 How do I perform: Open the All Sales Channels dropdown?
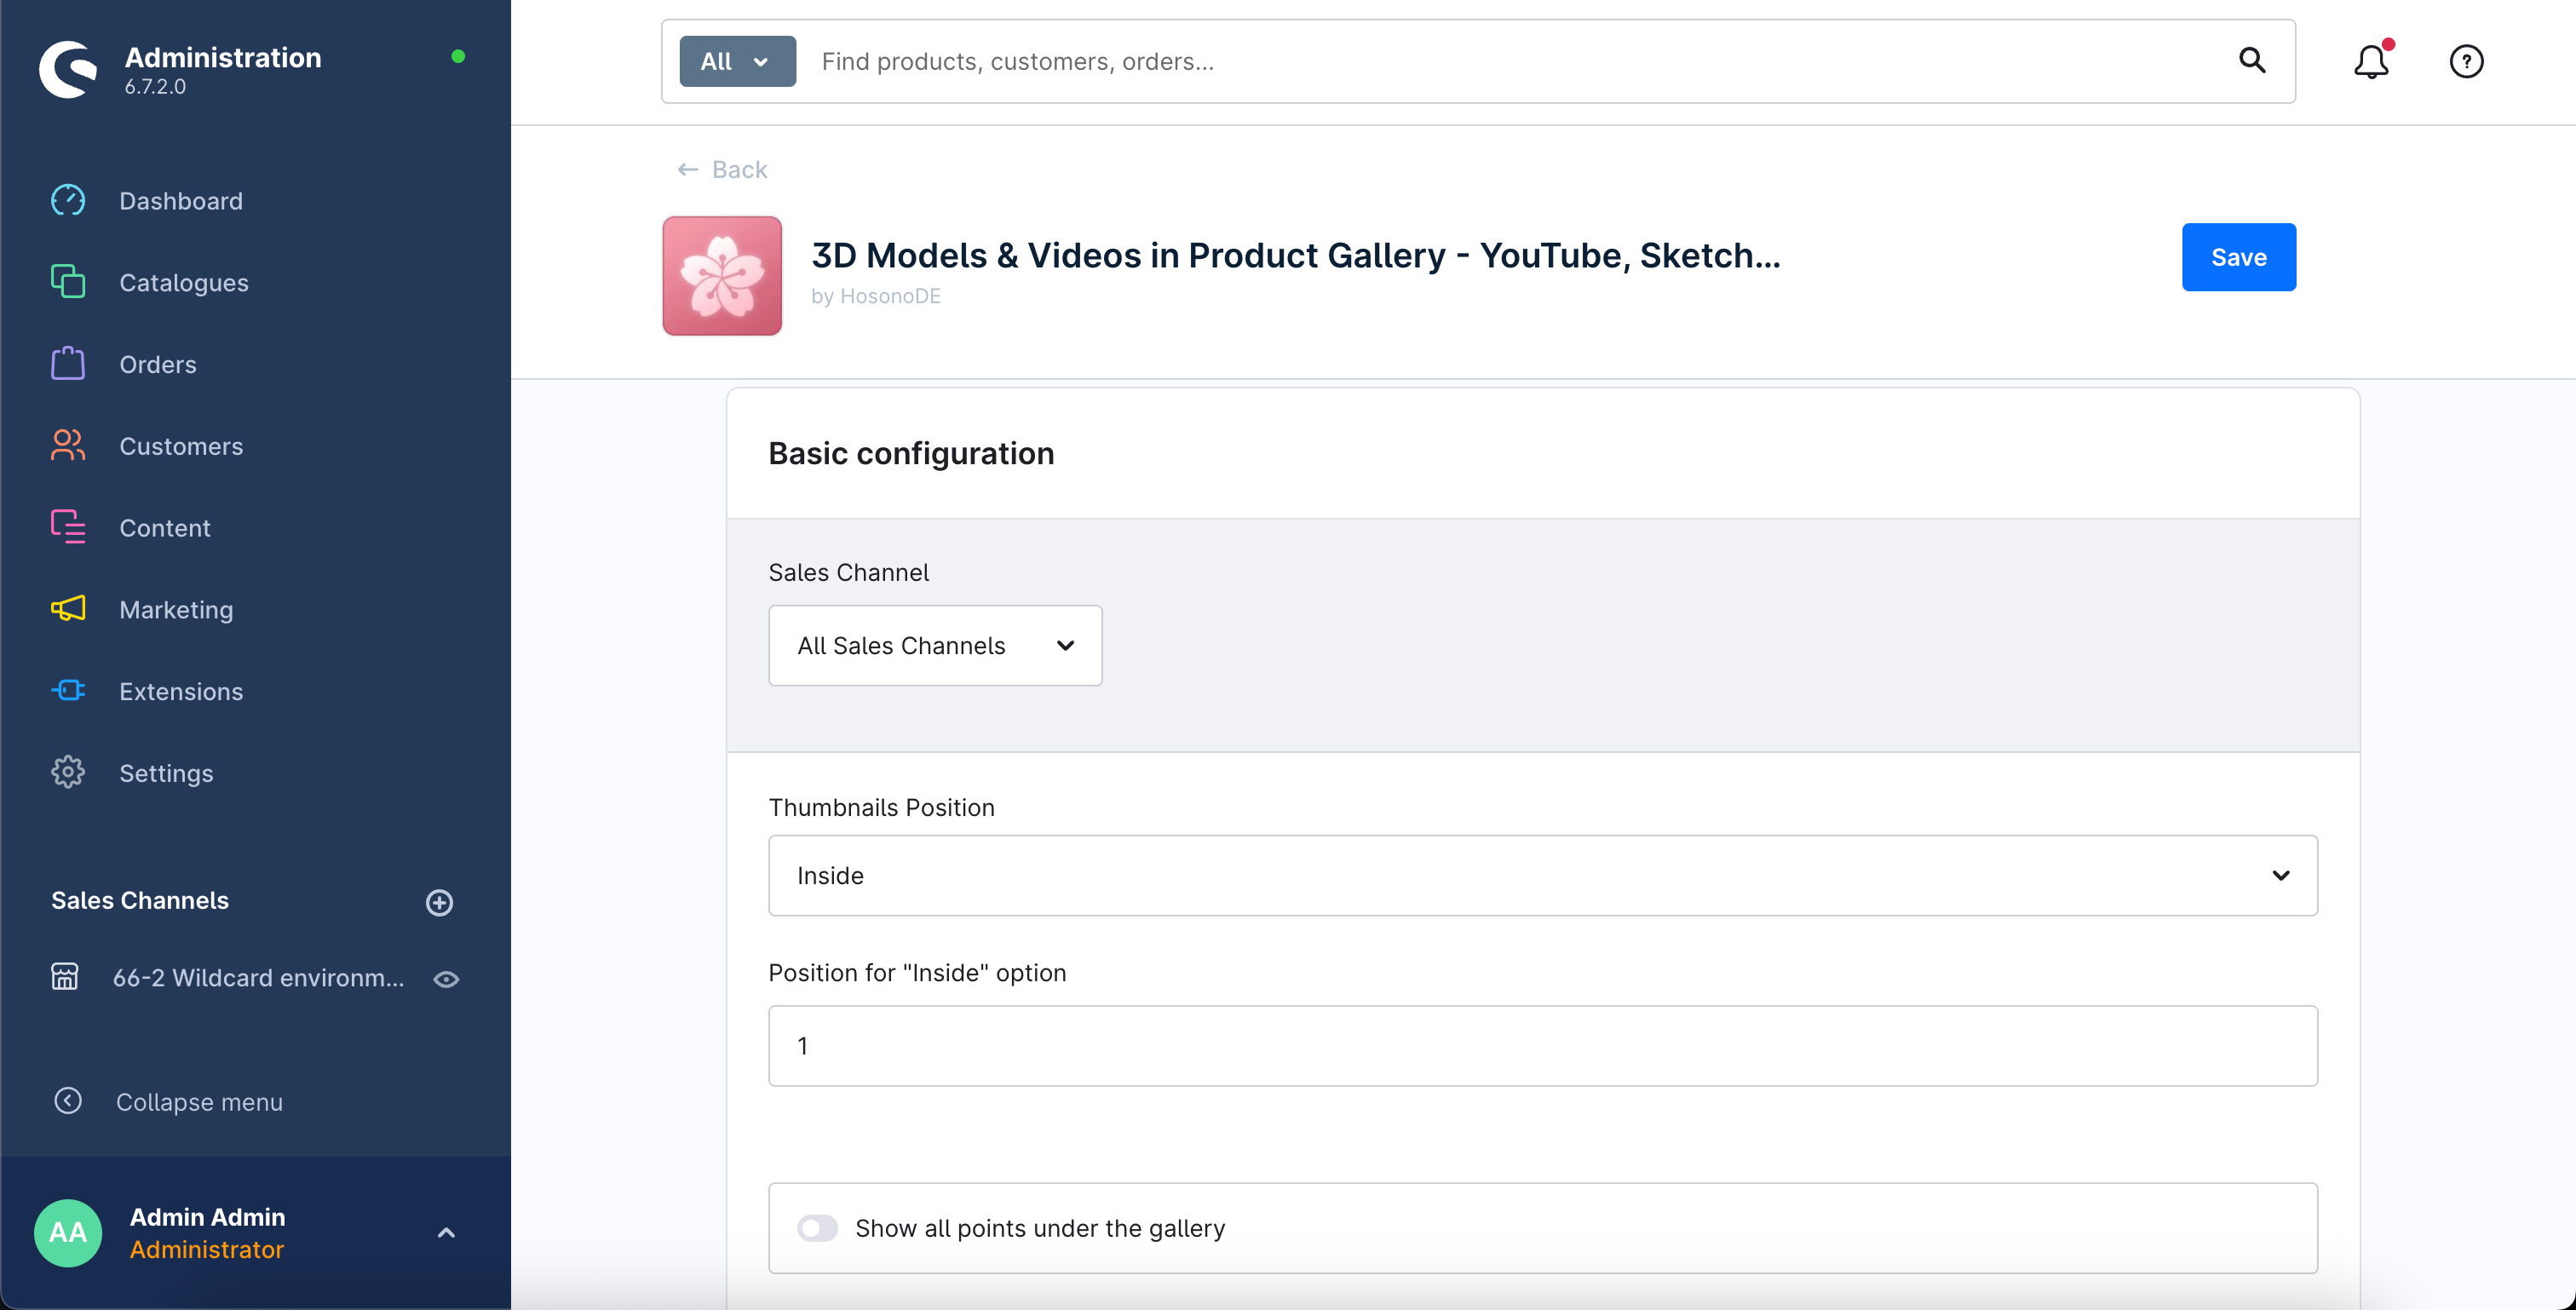(x=935, y=646)
